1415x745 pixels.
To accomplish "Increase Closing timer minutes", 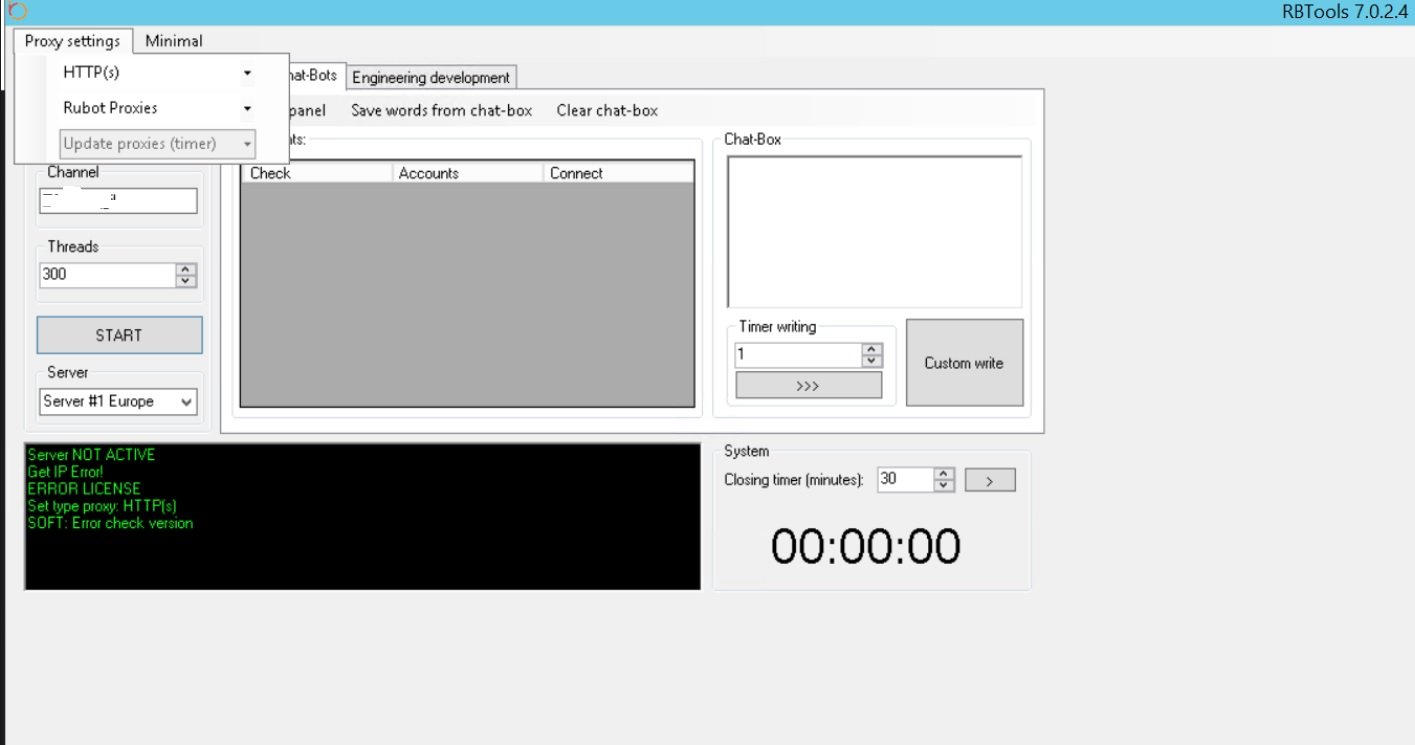I will (944, 474).
